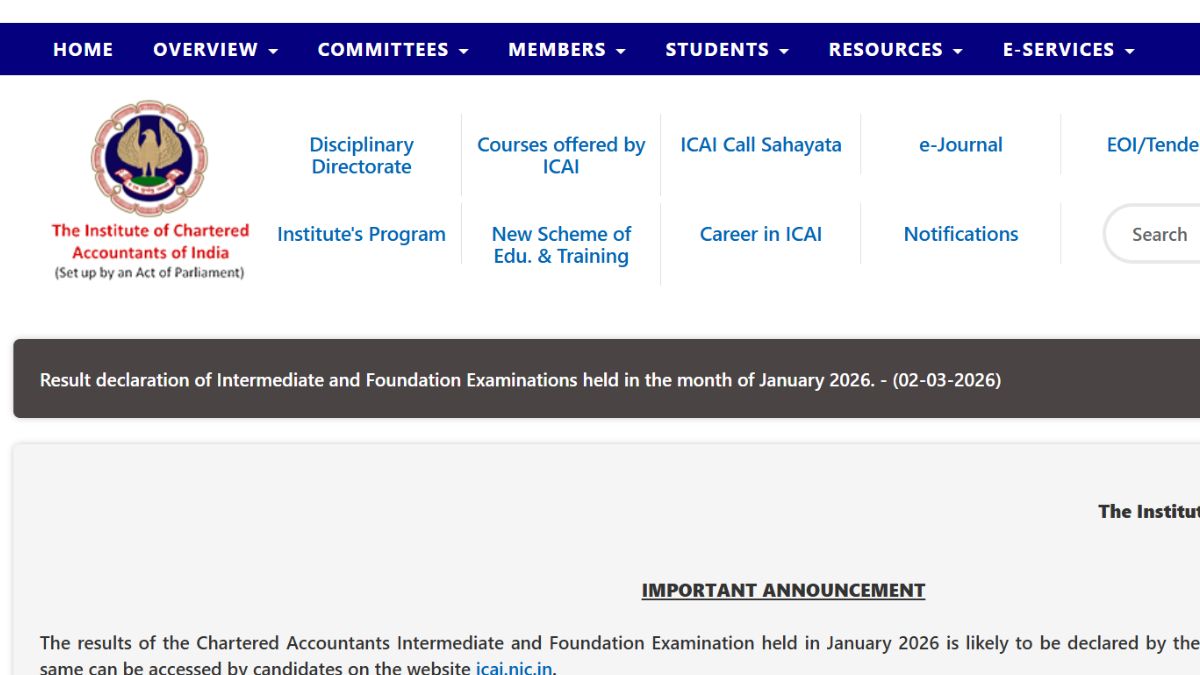Expand the OVERVIEW dropdown menu
Screen dimensions: 1200x675
(x=215, y=50)
